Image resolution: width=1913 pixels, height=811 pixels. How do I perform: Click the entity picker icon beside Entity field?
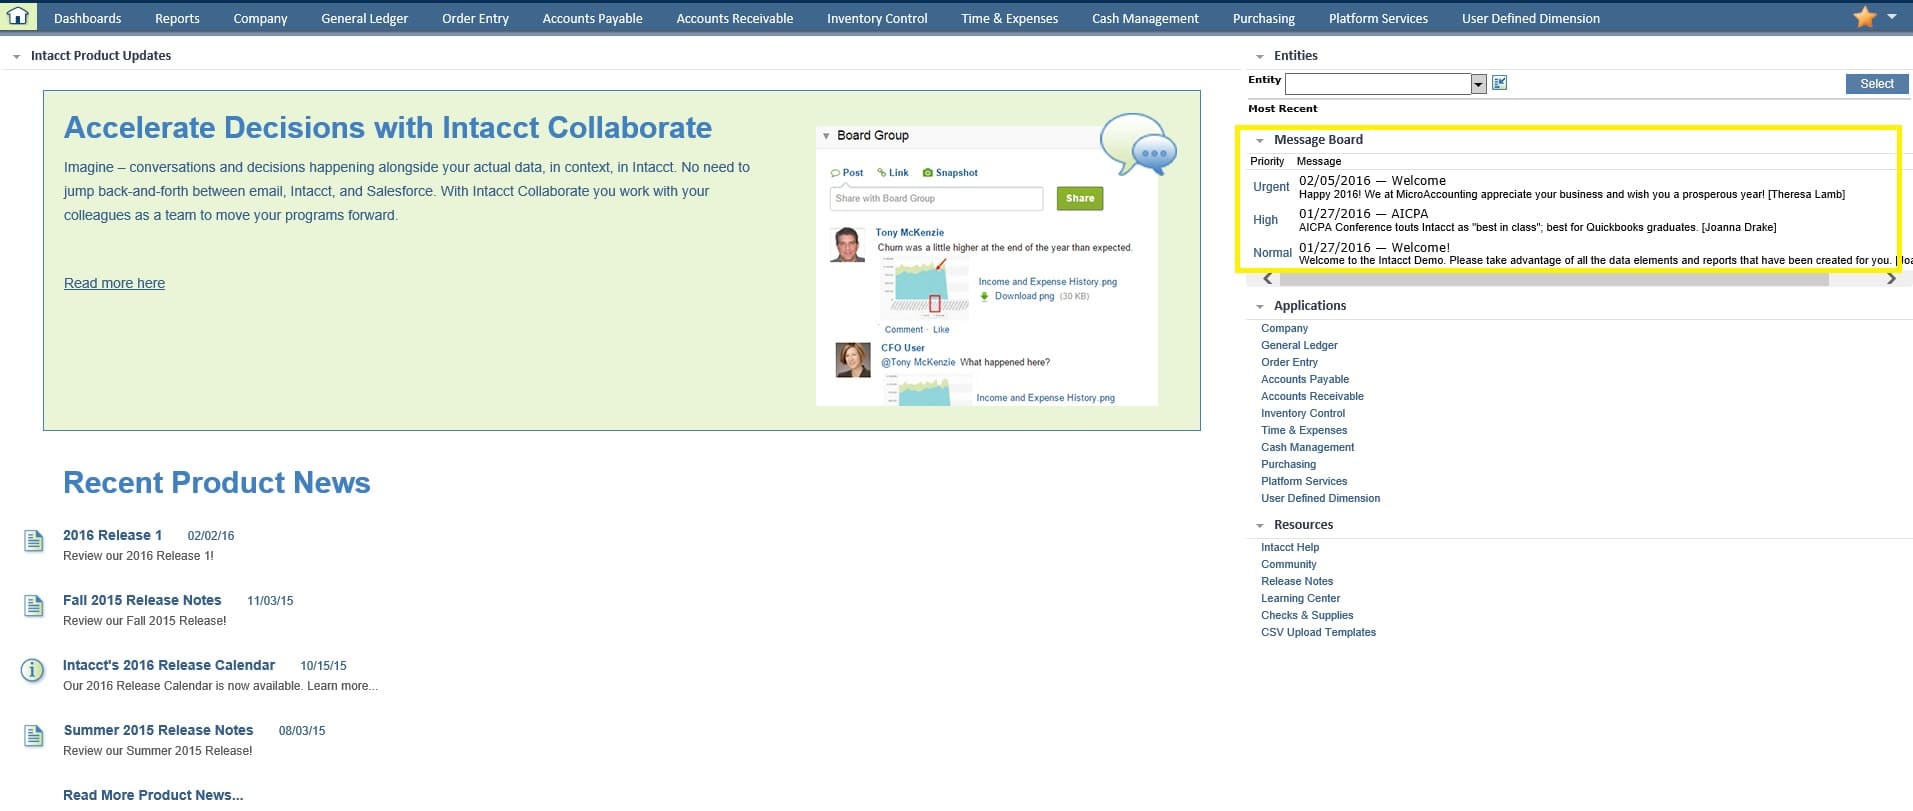coord(1499,83)
